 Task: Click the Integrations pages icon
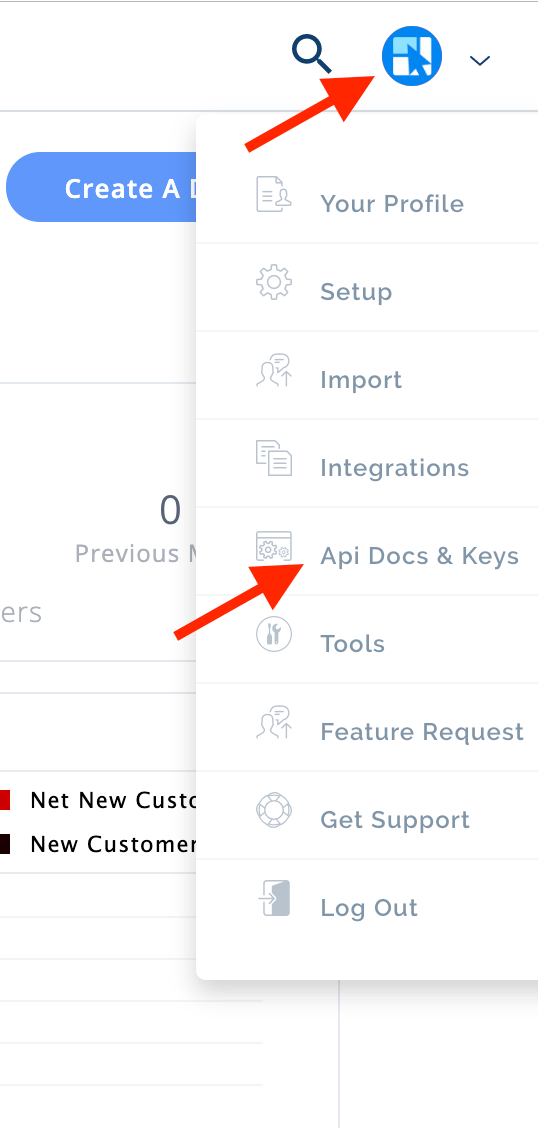tap(273, 458)
